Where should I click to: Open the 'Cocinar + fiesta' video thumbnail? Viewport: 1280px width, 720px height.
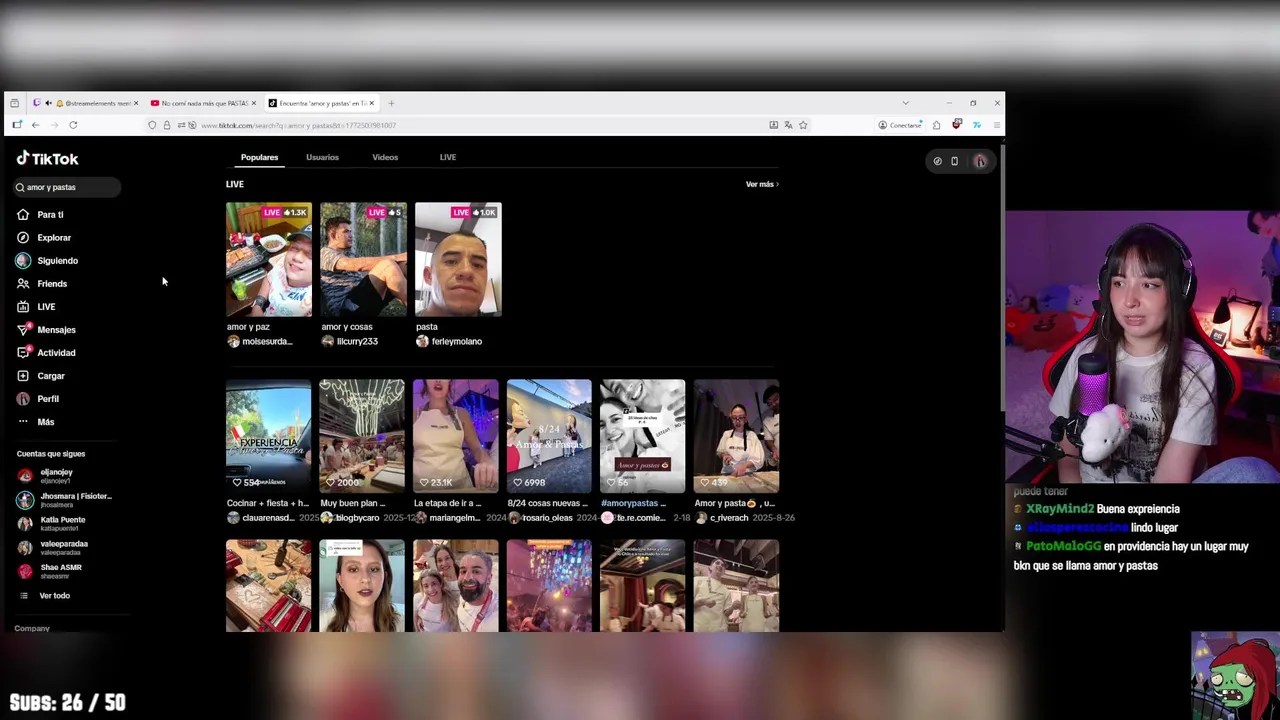pyautogui.click(x=268, y=436)
